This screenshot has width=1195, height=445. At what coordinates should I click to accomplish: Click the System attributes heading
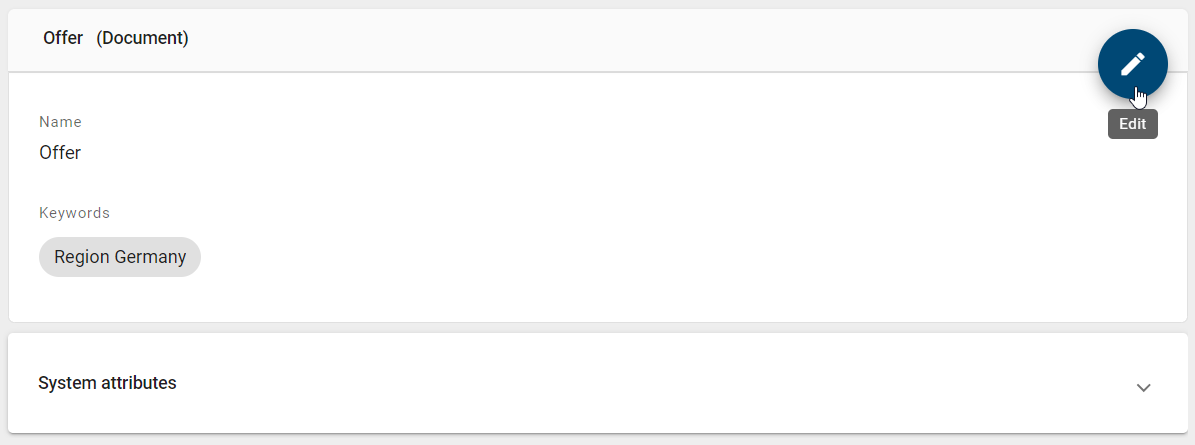point(107,383)
